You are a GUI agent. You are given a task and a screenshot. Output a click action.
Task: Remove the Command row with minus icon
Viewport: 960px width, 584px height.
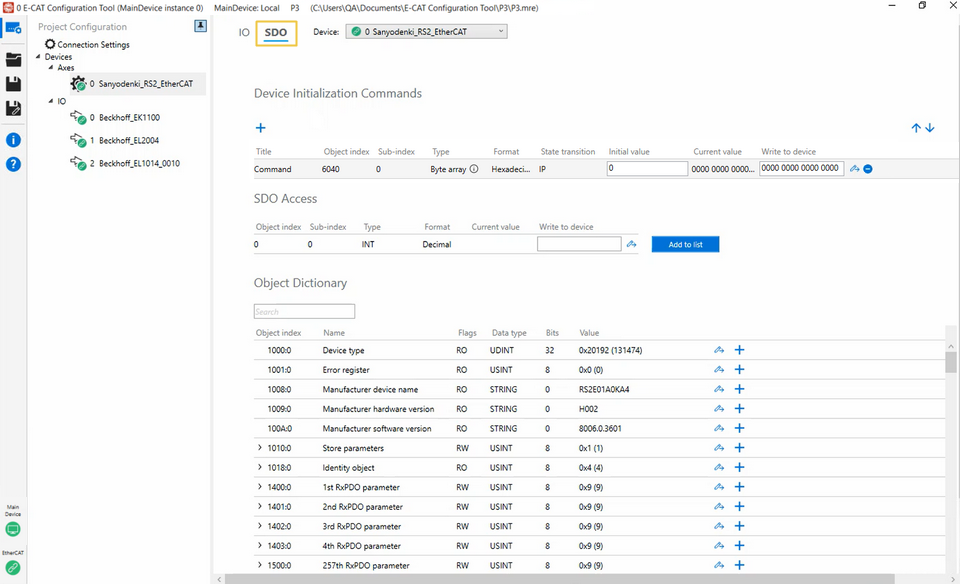click(868, 169)
